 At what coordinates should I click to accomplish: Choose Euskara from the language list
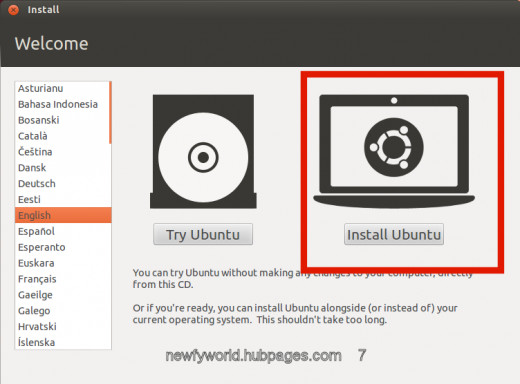click(62, 263)
